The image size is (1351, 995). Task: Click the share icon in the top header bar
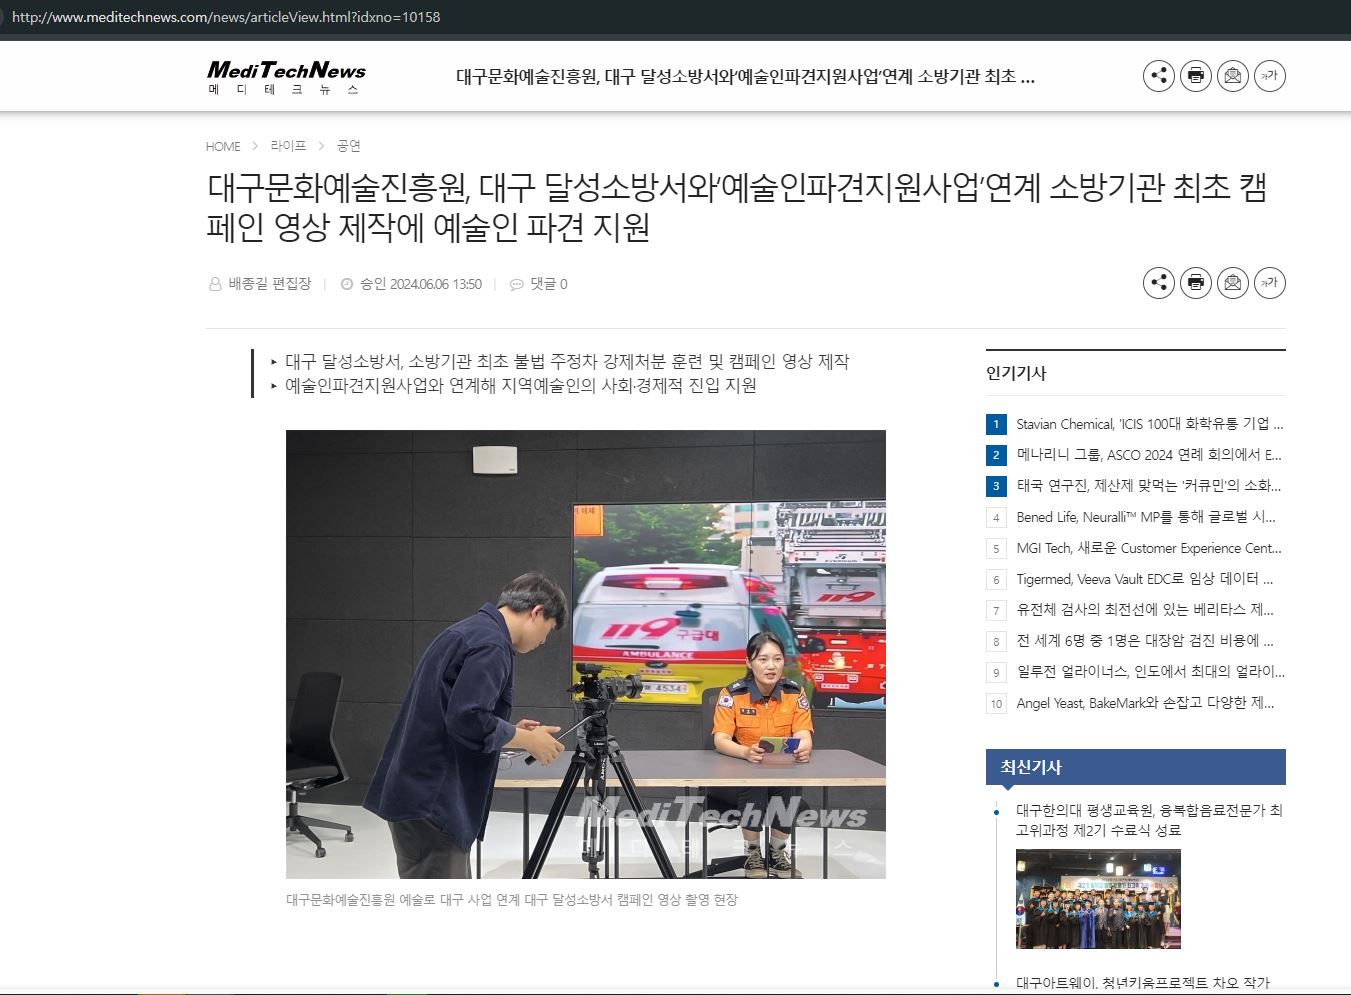coord(1158,76)
